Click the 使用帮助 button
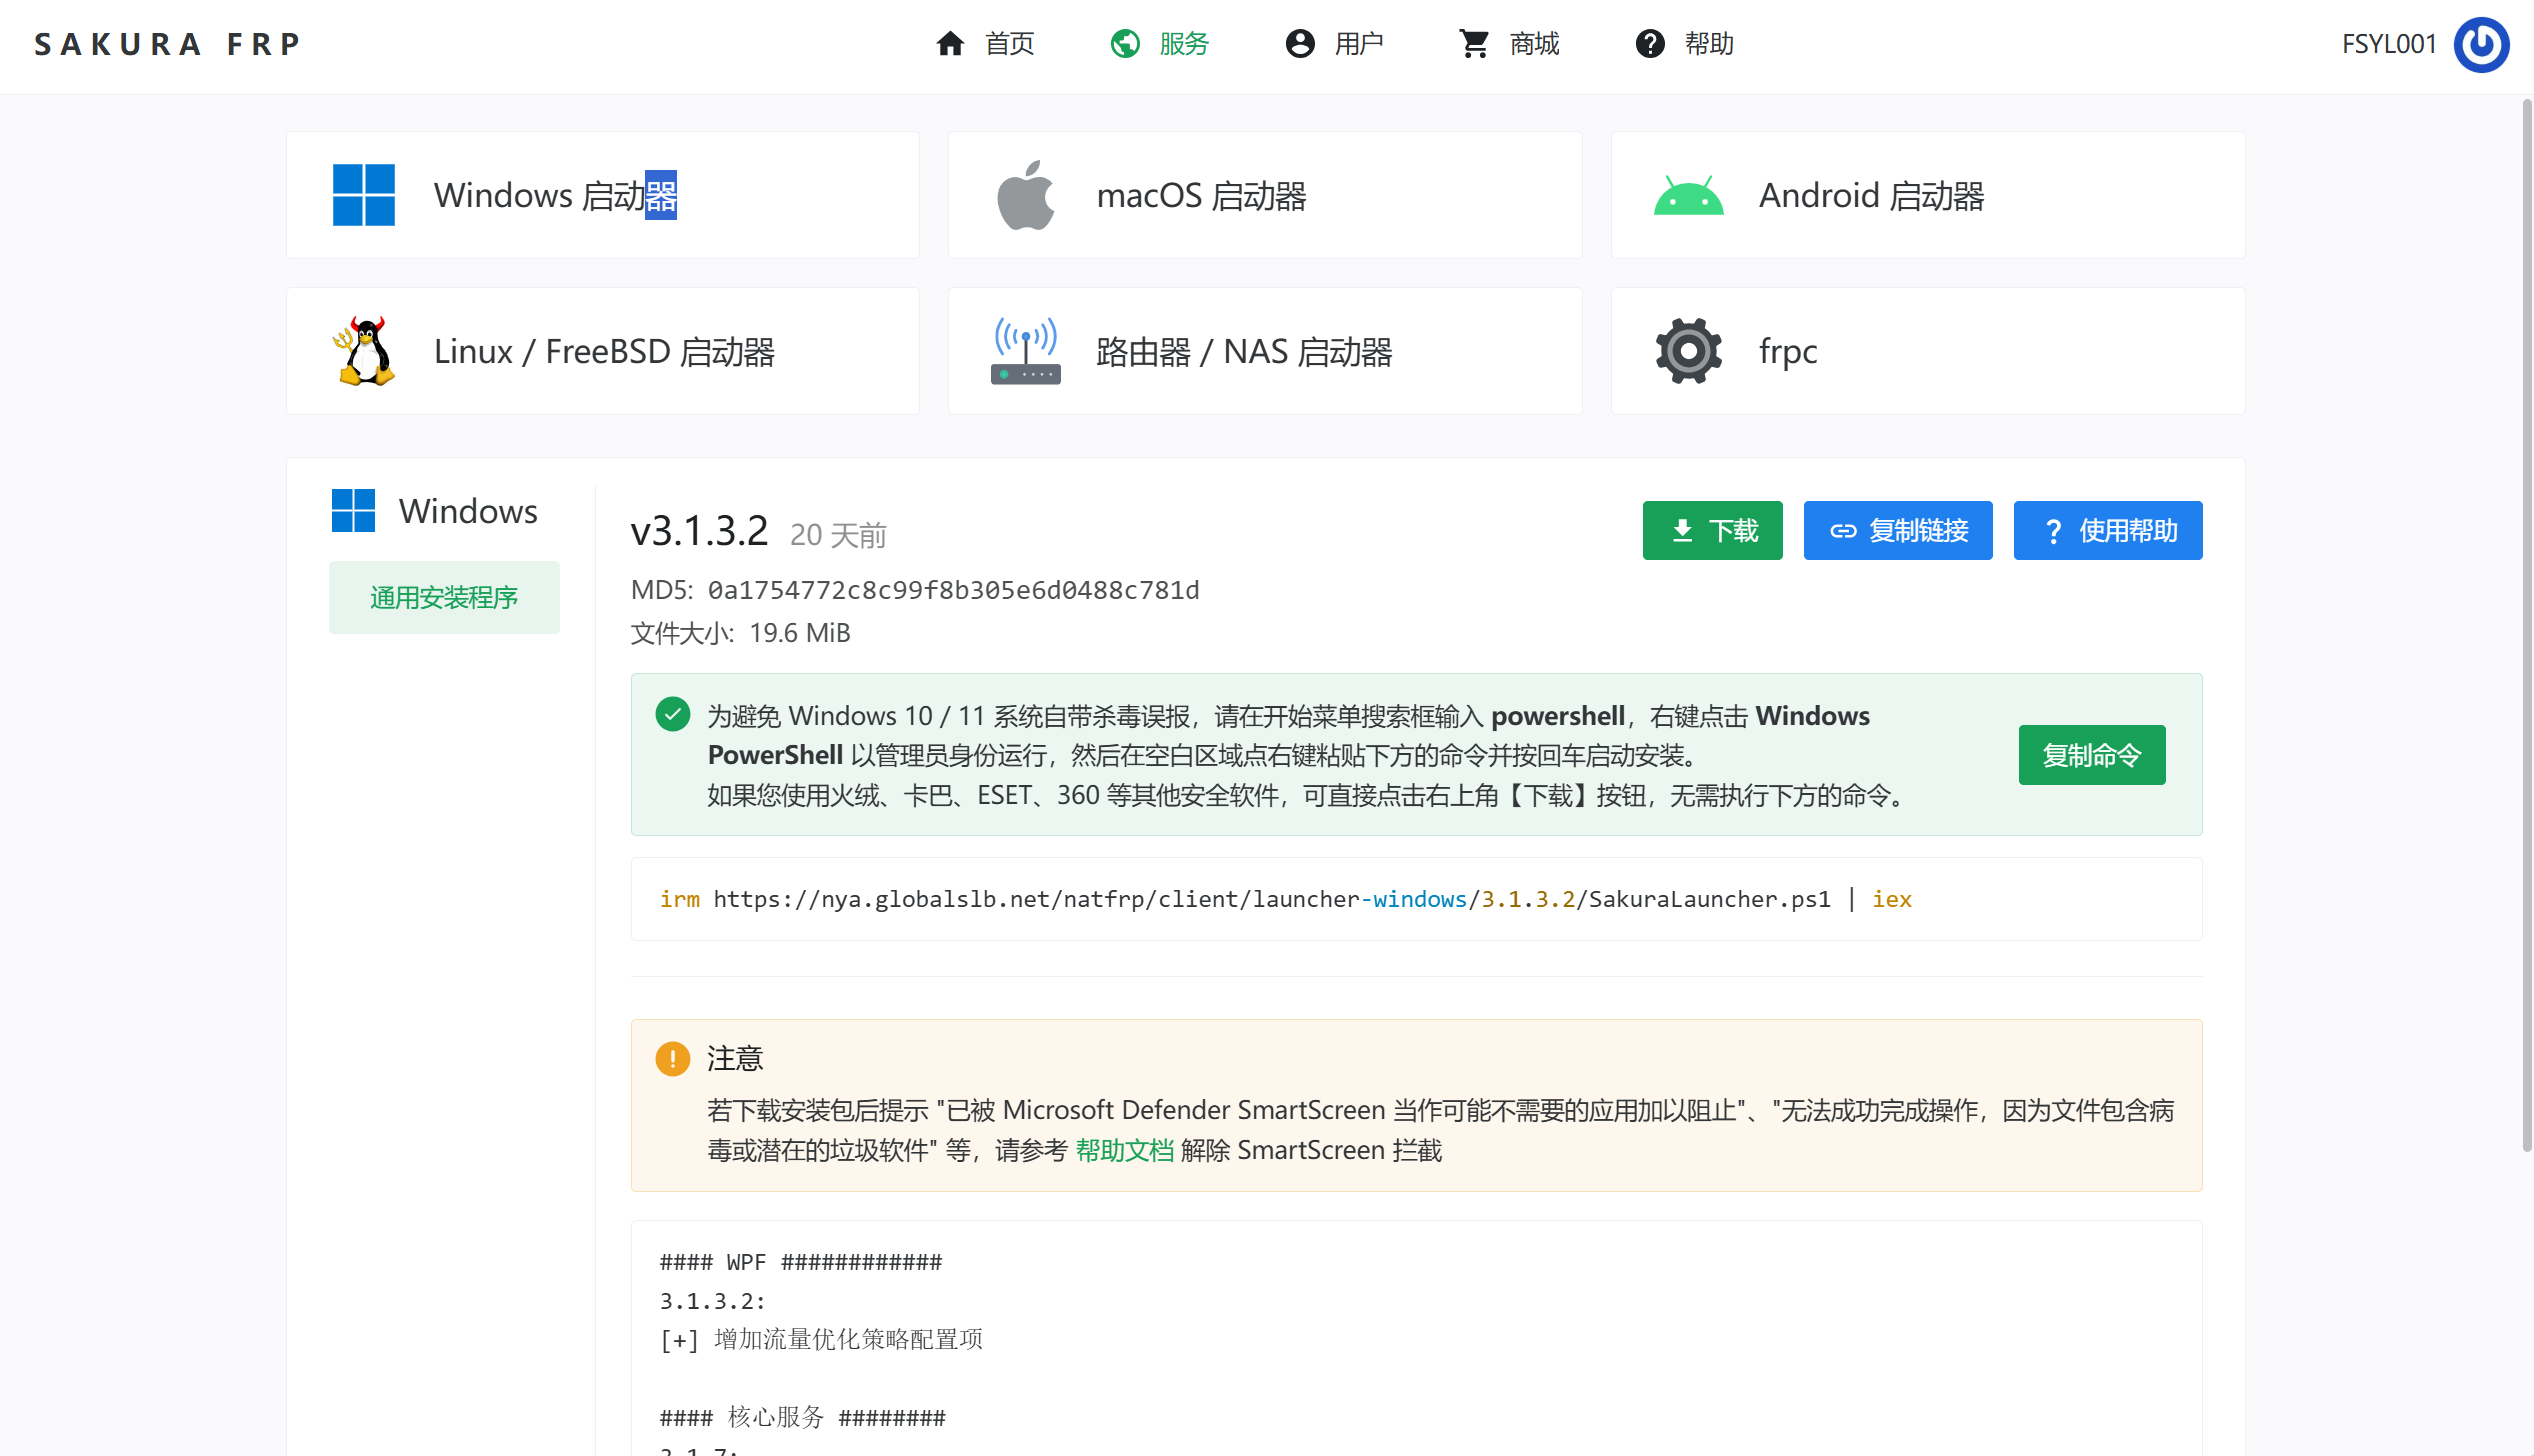2534x1456 pixels. tap(2108, 530)
